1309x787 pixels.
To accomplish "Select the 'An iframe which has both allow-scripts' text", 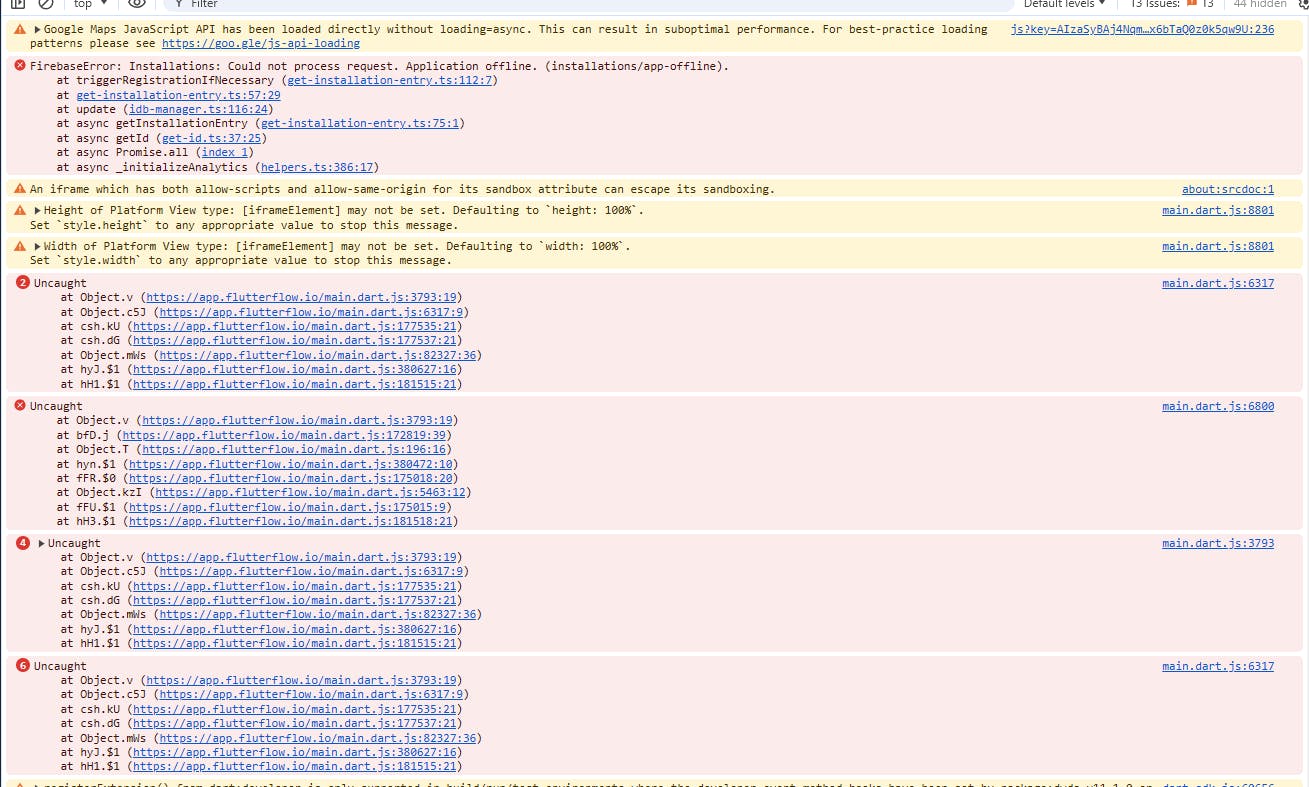I will click(402, 189).
